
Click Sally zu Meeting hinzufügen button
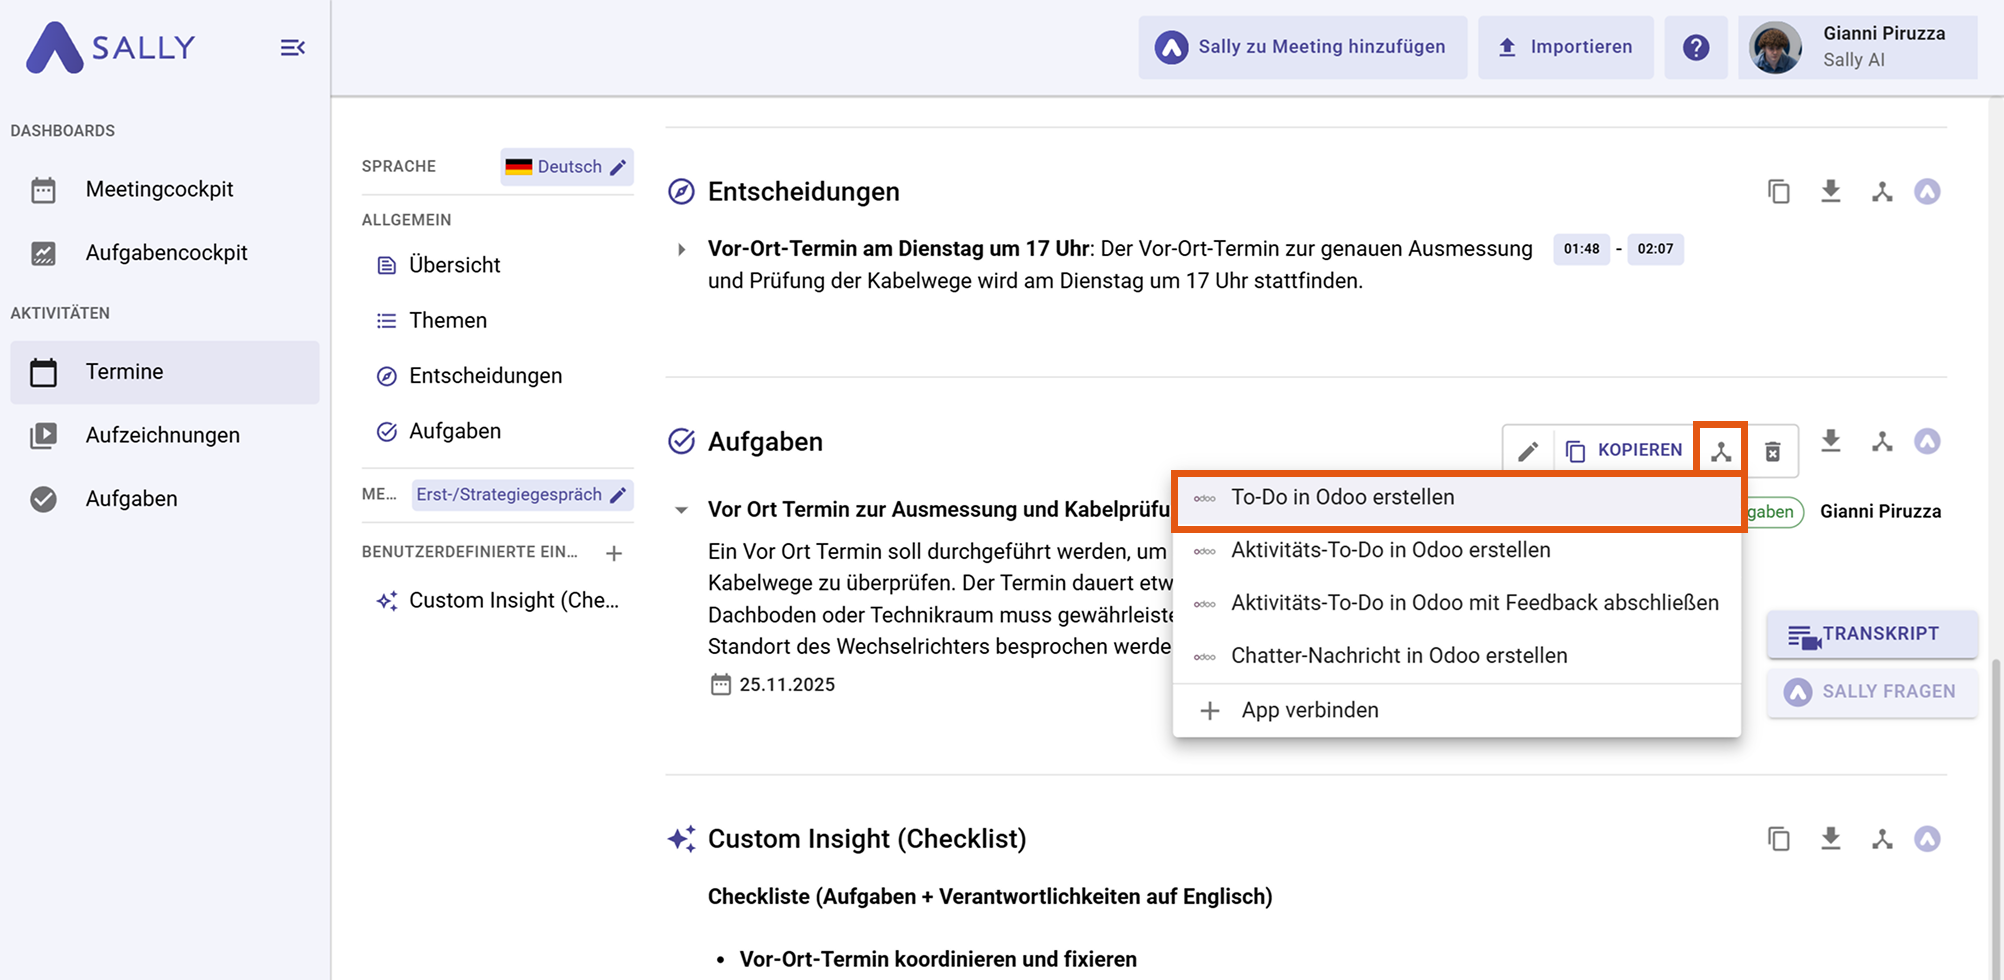pos(1302,47)
